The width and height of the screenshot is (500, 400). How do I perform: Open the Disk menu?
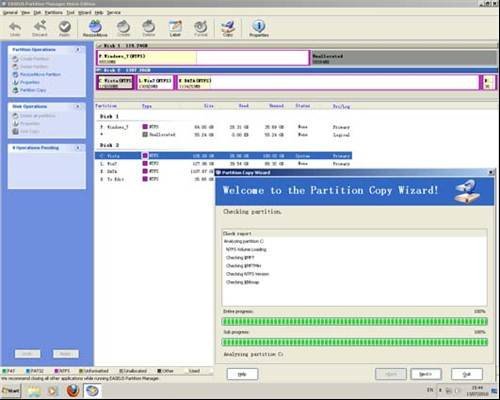pyautogui.click(x=37, y=13)
